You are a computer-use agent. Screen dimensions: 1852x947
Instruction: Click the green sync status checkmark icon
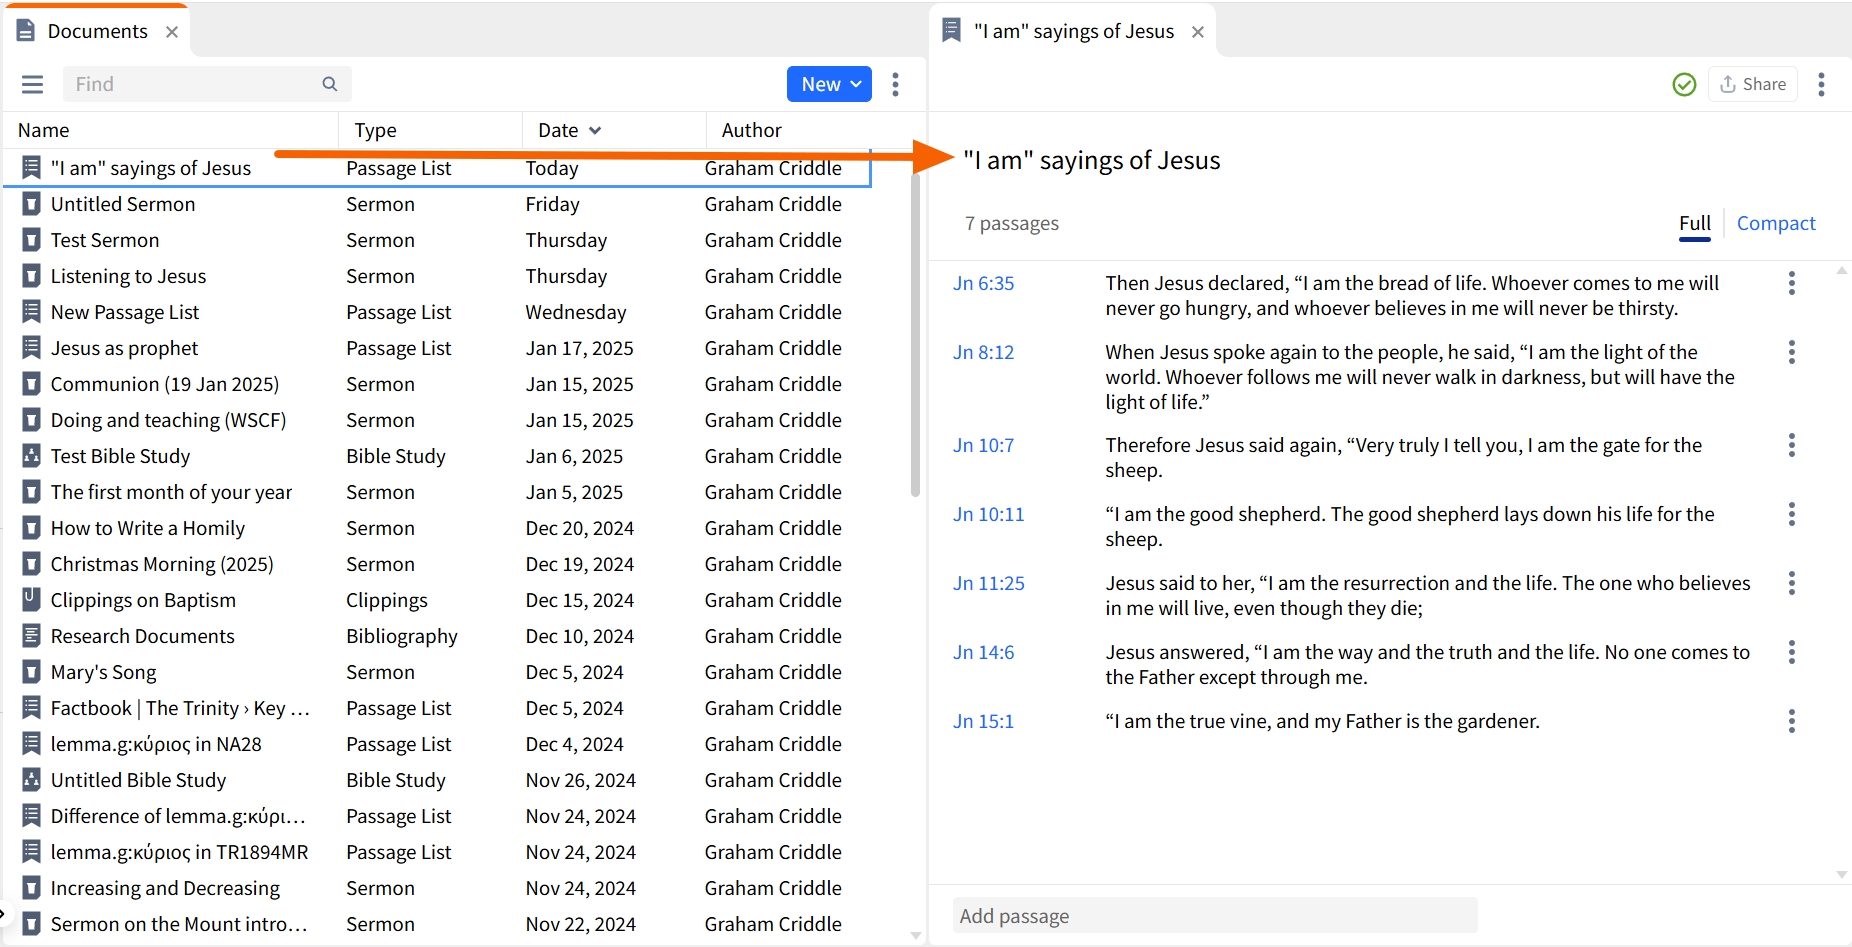[1684, 85]
